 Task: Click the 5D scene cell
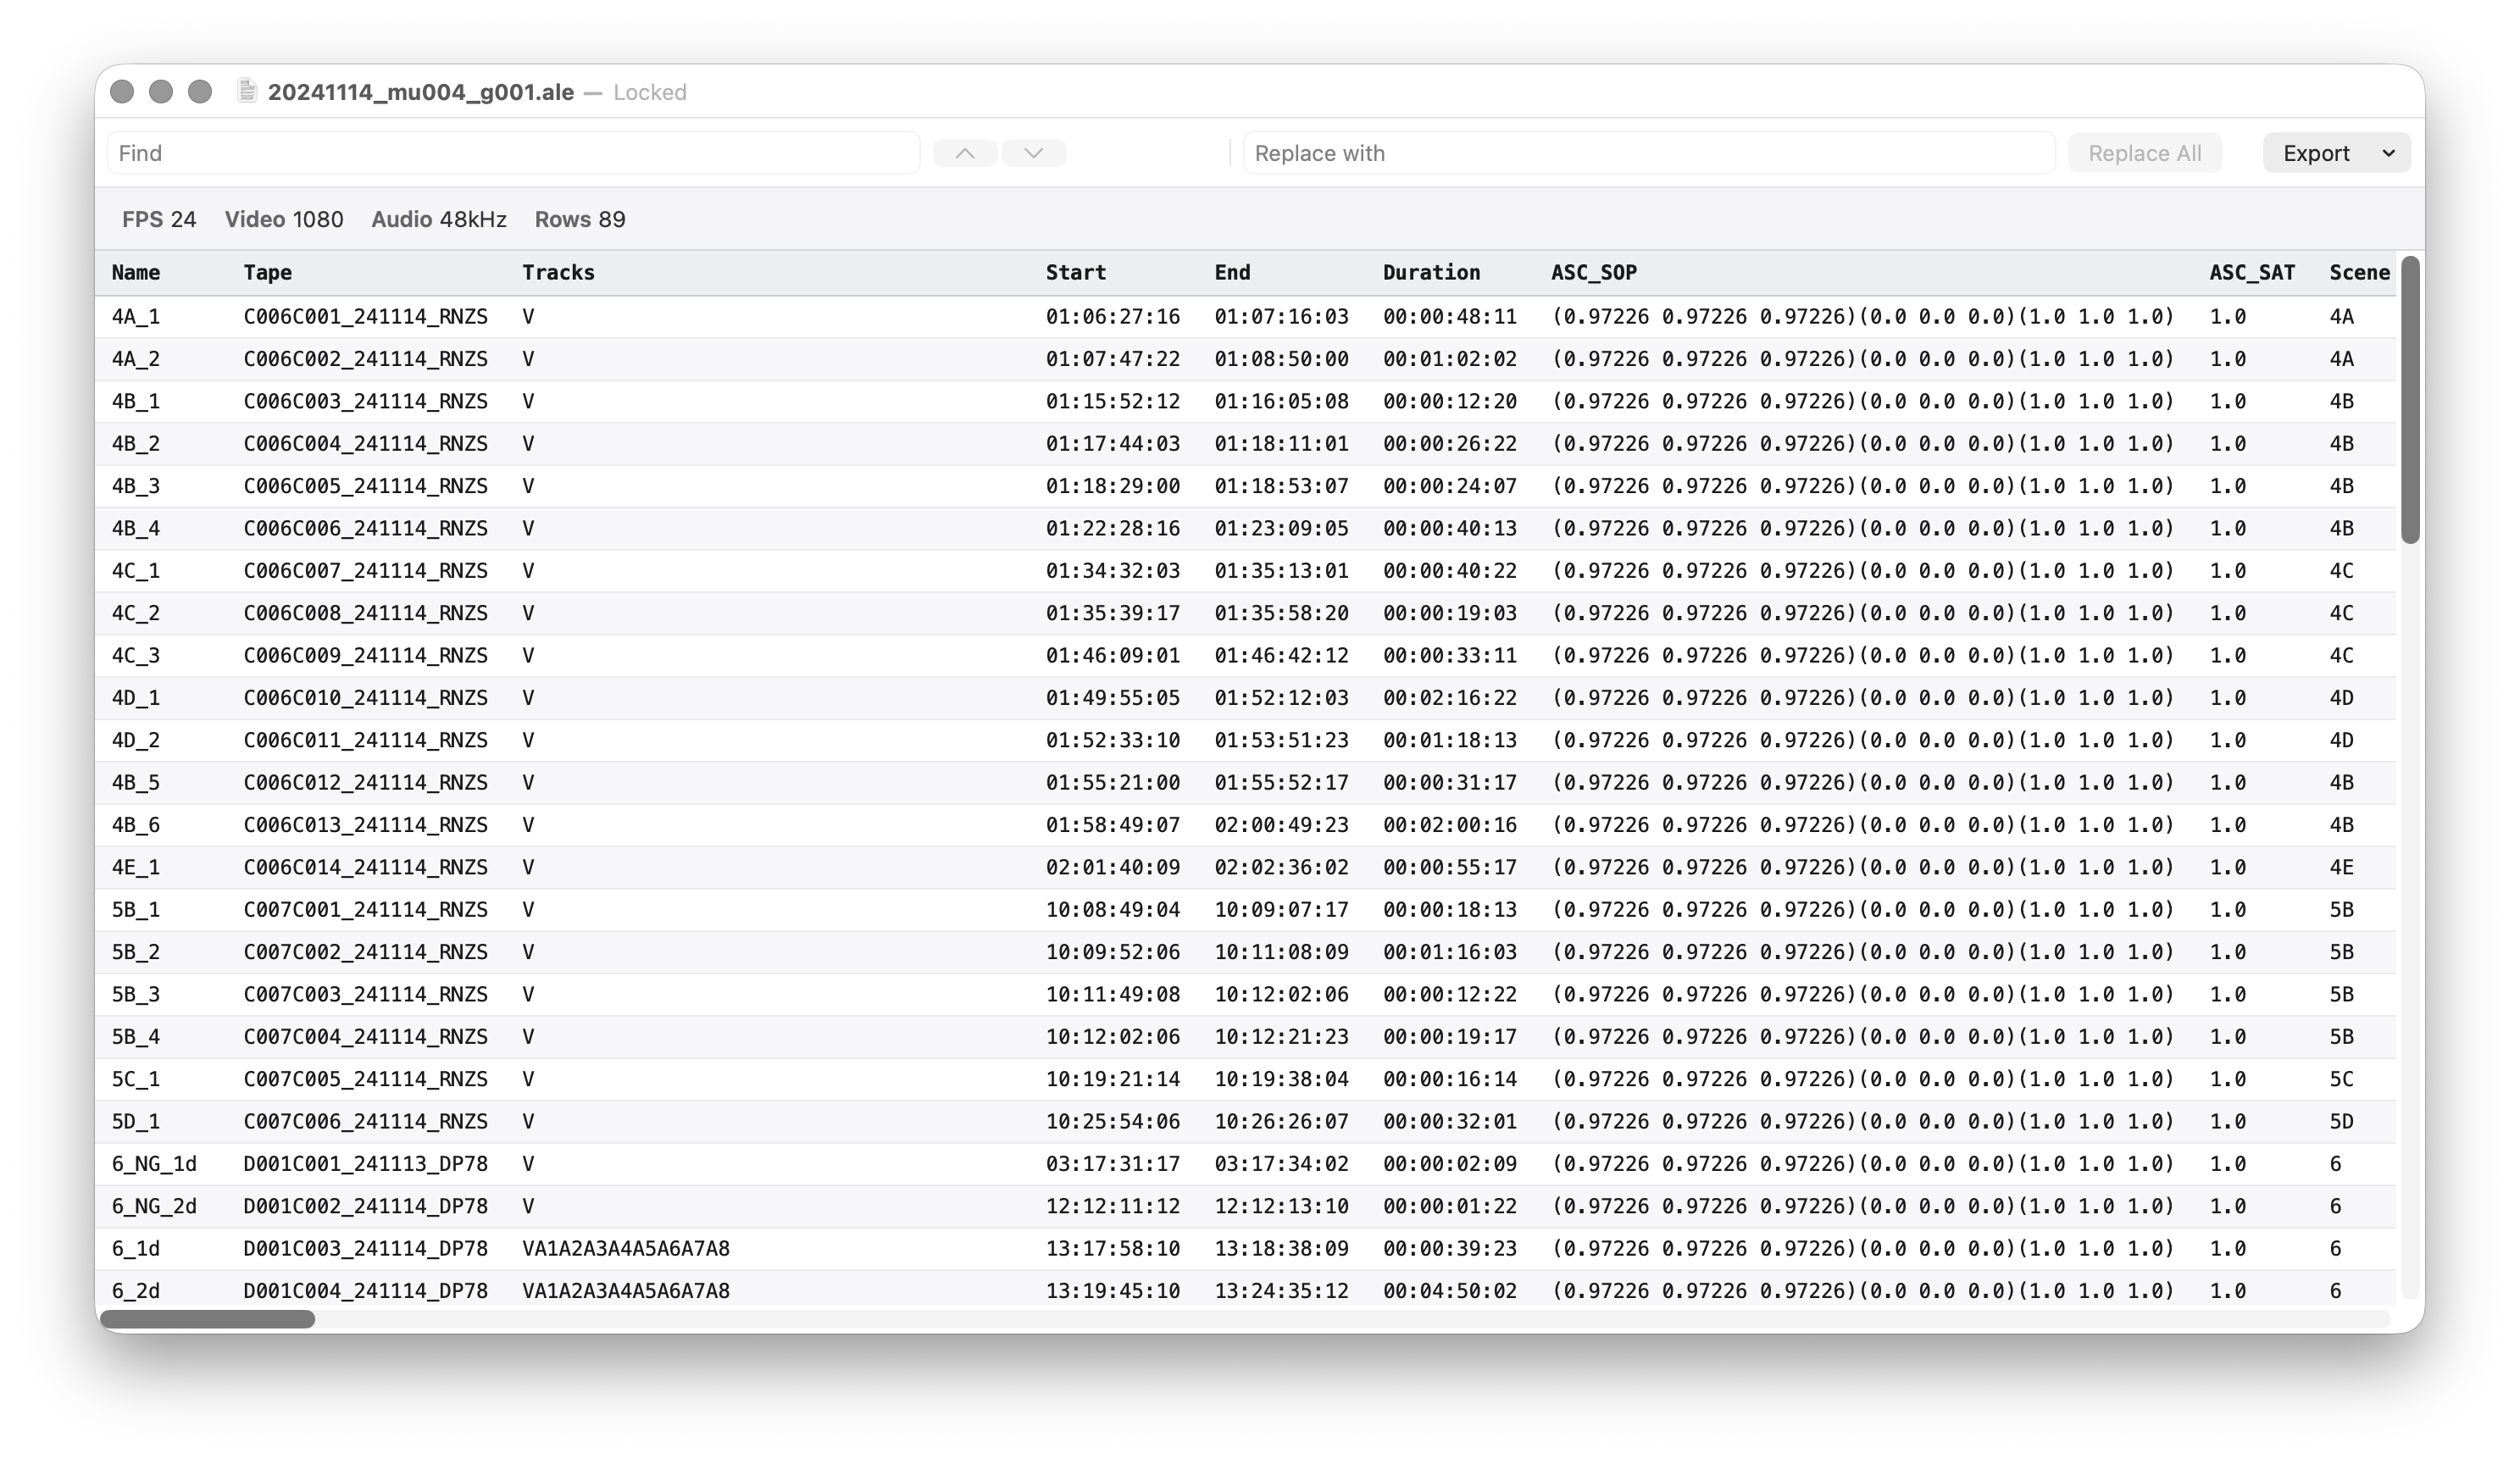click(2341, 1121)
